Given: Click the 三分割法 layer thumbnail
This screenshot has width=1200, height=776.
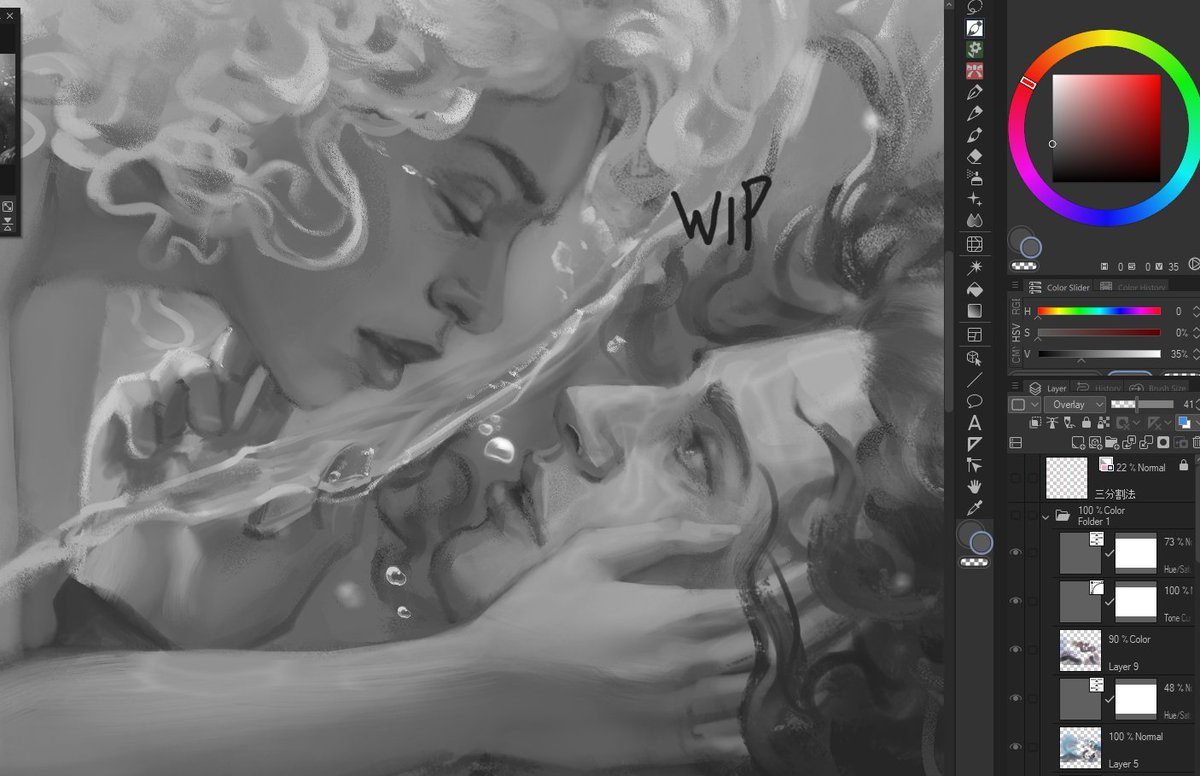Looking at the screenshot, I should [x=1066, y=478].
